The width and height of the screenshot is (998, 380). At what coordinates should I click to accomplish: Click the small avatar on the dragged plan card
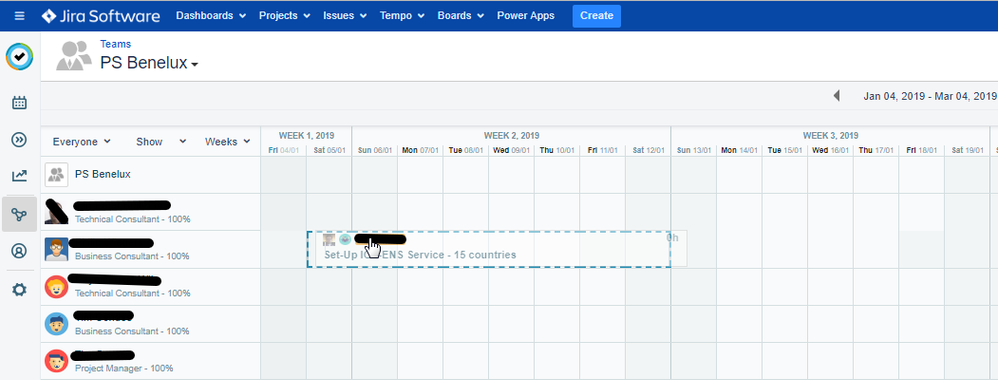click(329, 239)
